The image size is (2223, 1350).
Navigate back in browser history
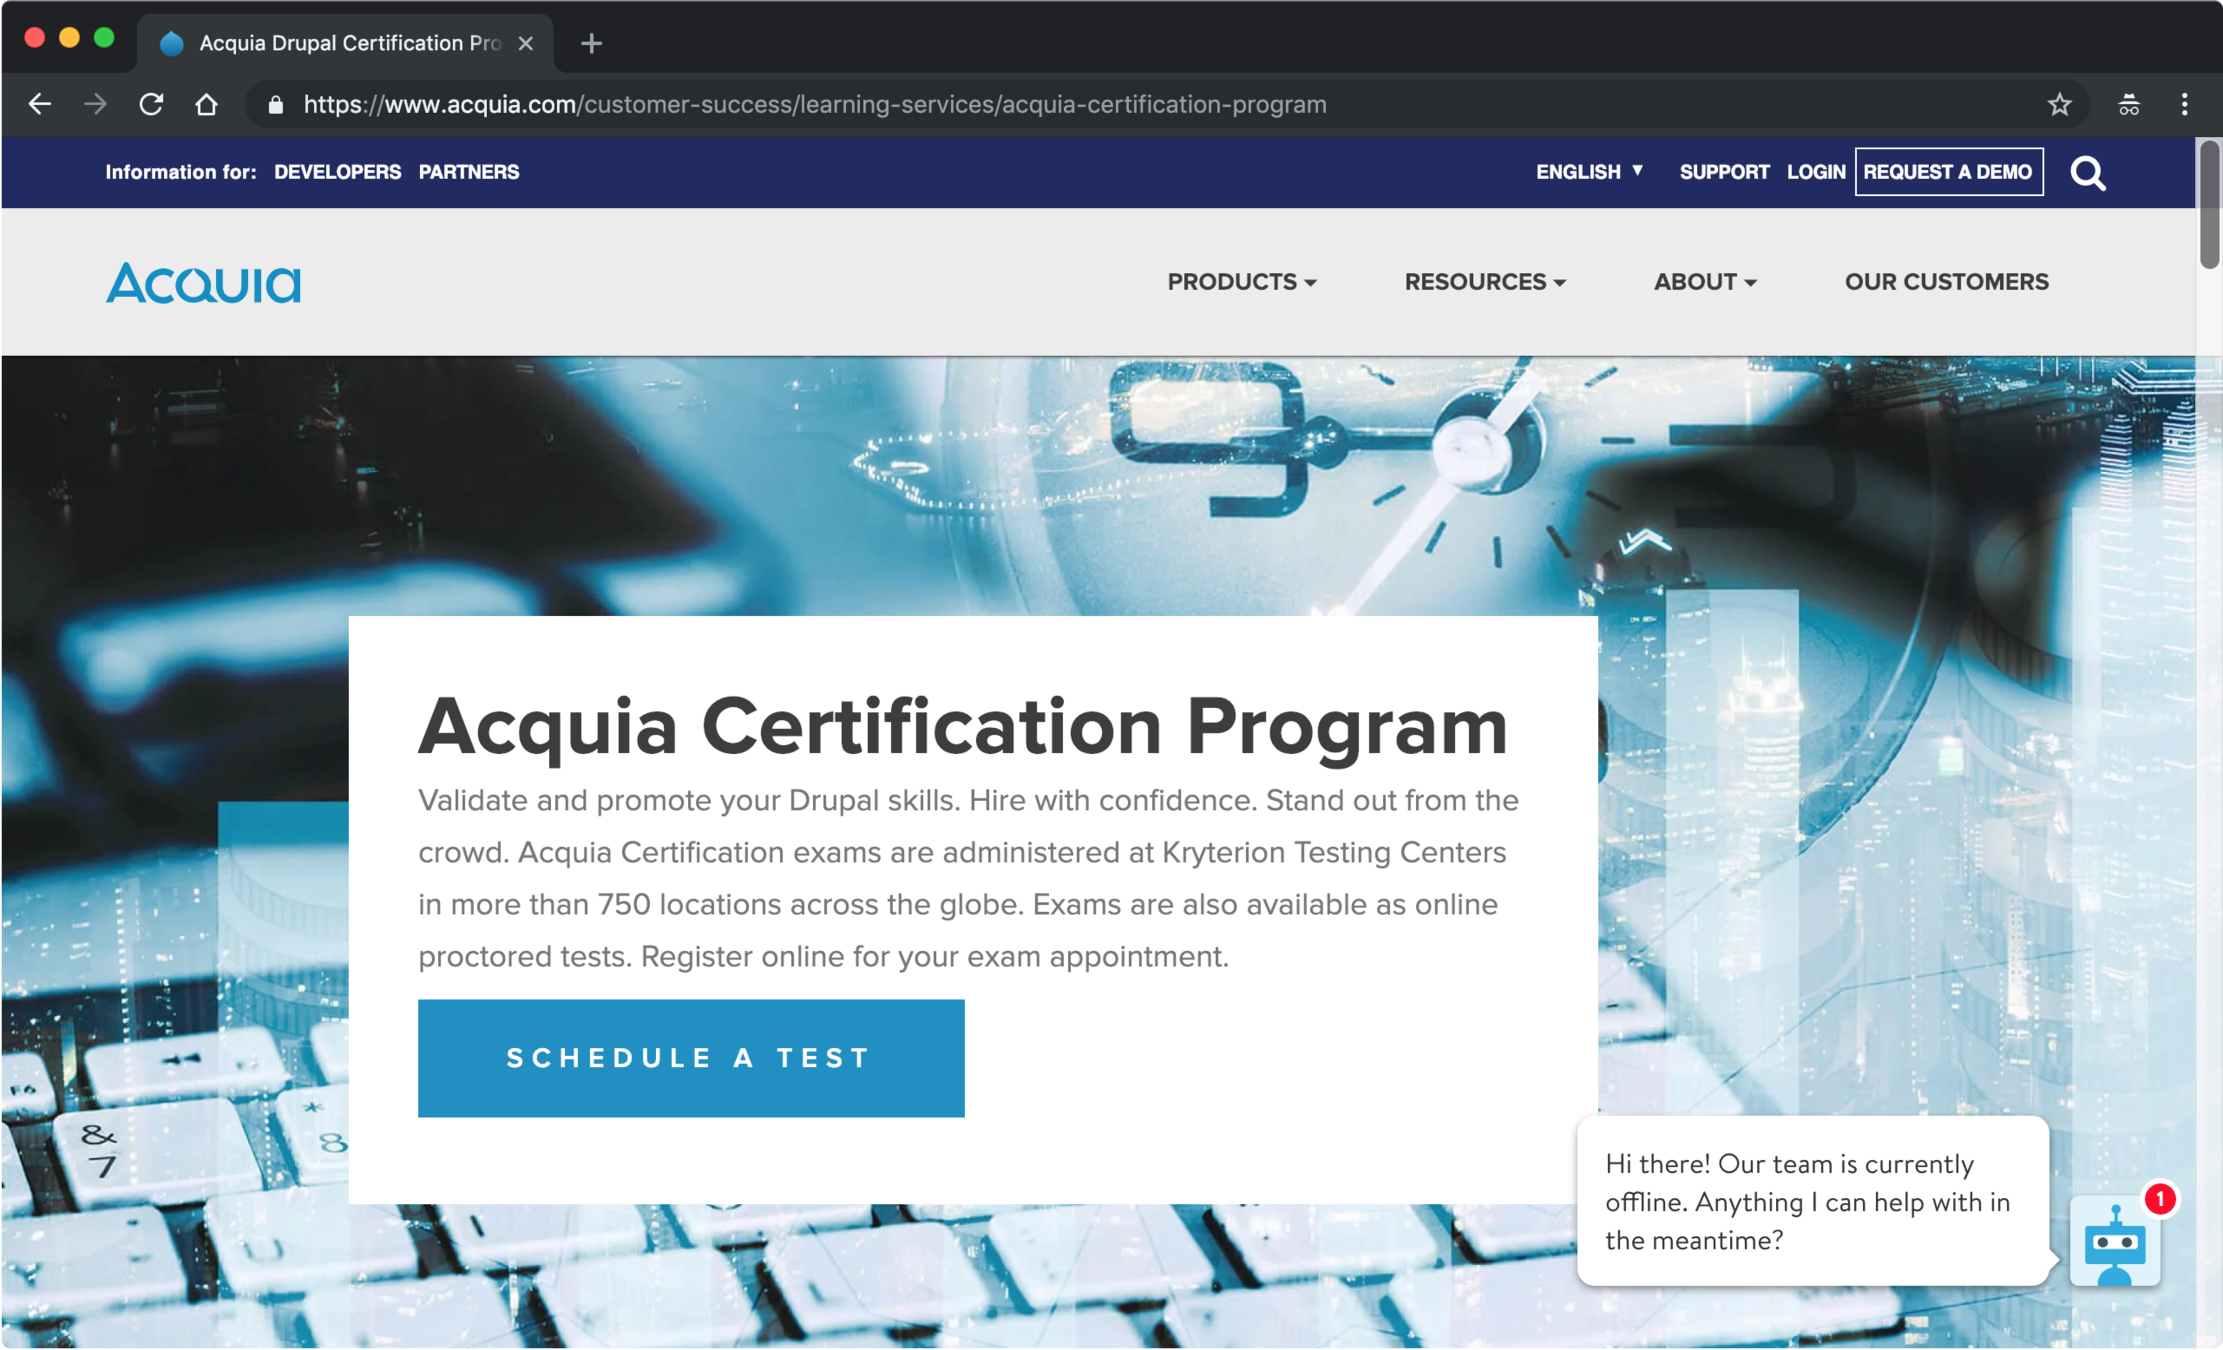(40, 104)
